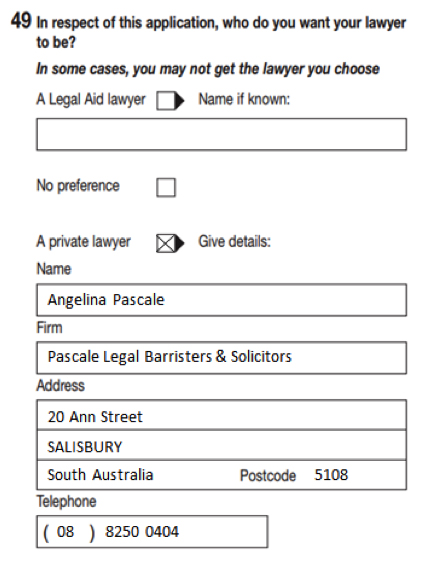This screenshot has width=434, height=574.
Task: Check the Legal Aid lawyer checkbox
Action: [x=166, y=101]
